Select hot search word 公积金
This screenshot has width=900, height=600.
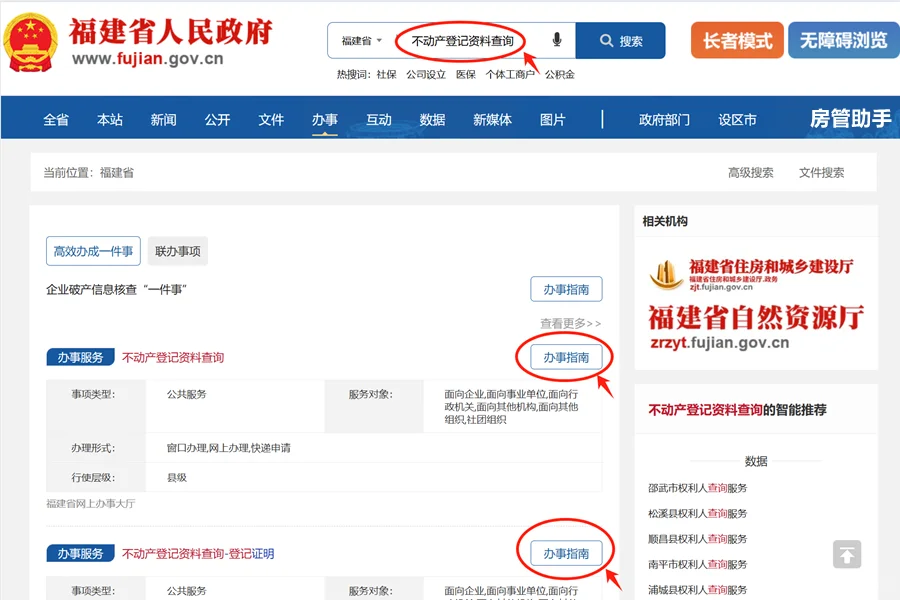pos(560,75)
